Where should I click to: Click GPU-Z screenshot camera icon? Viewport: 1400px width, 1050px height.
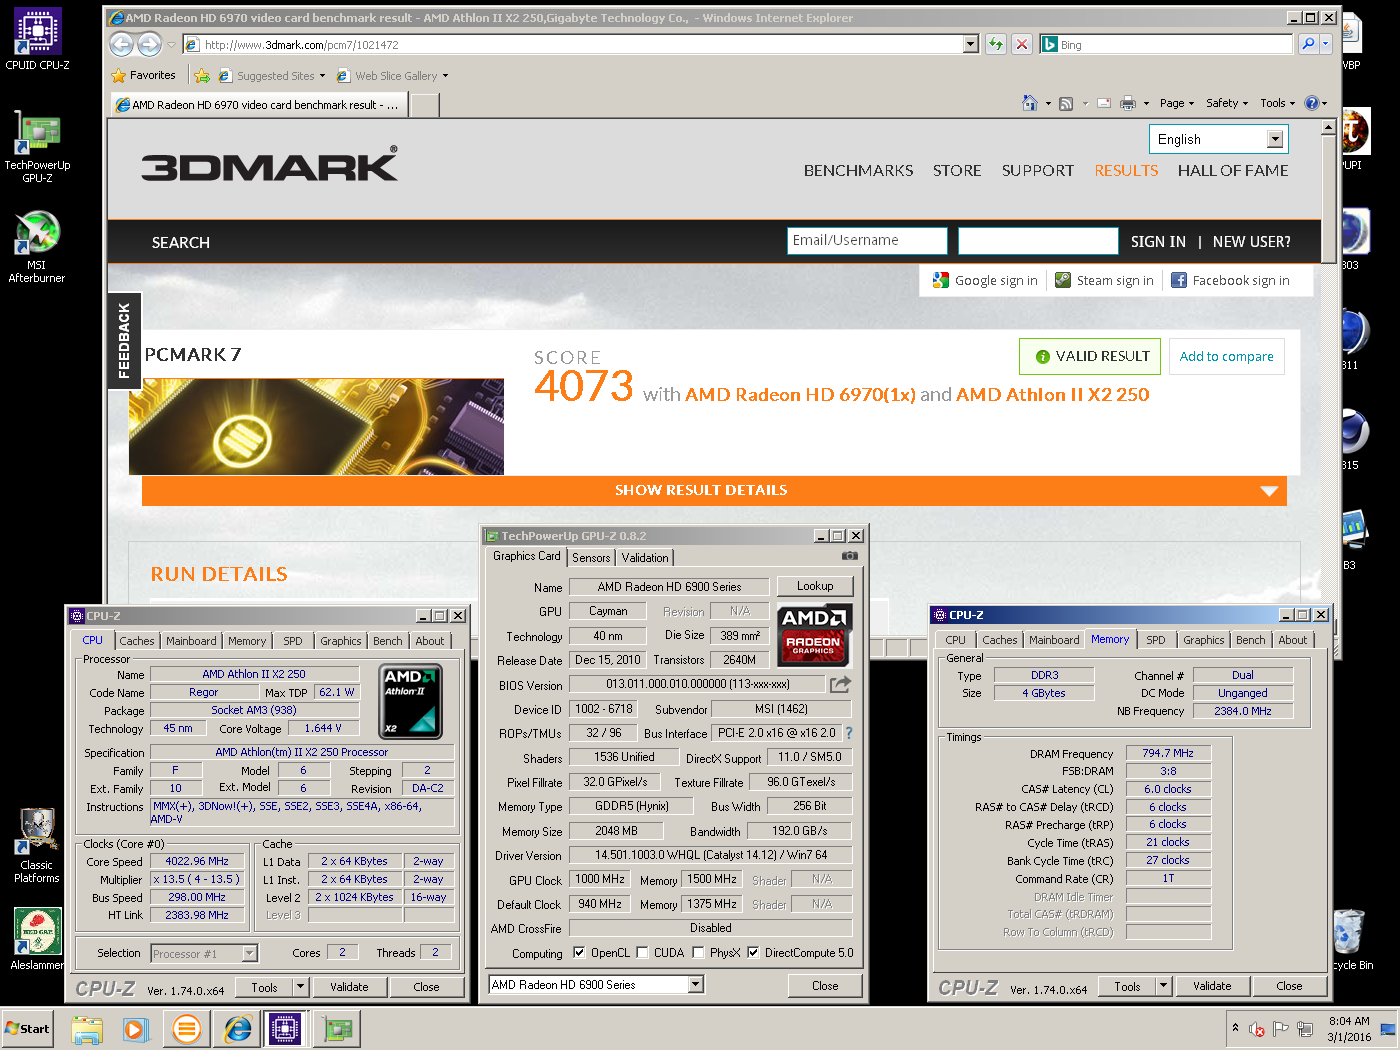point(850,556)
